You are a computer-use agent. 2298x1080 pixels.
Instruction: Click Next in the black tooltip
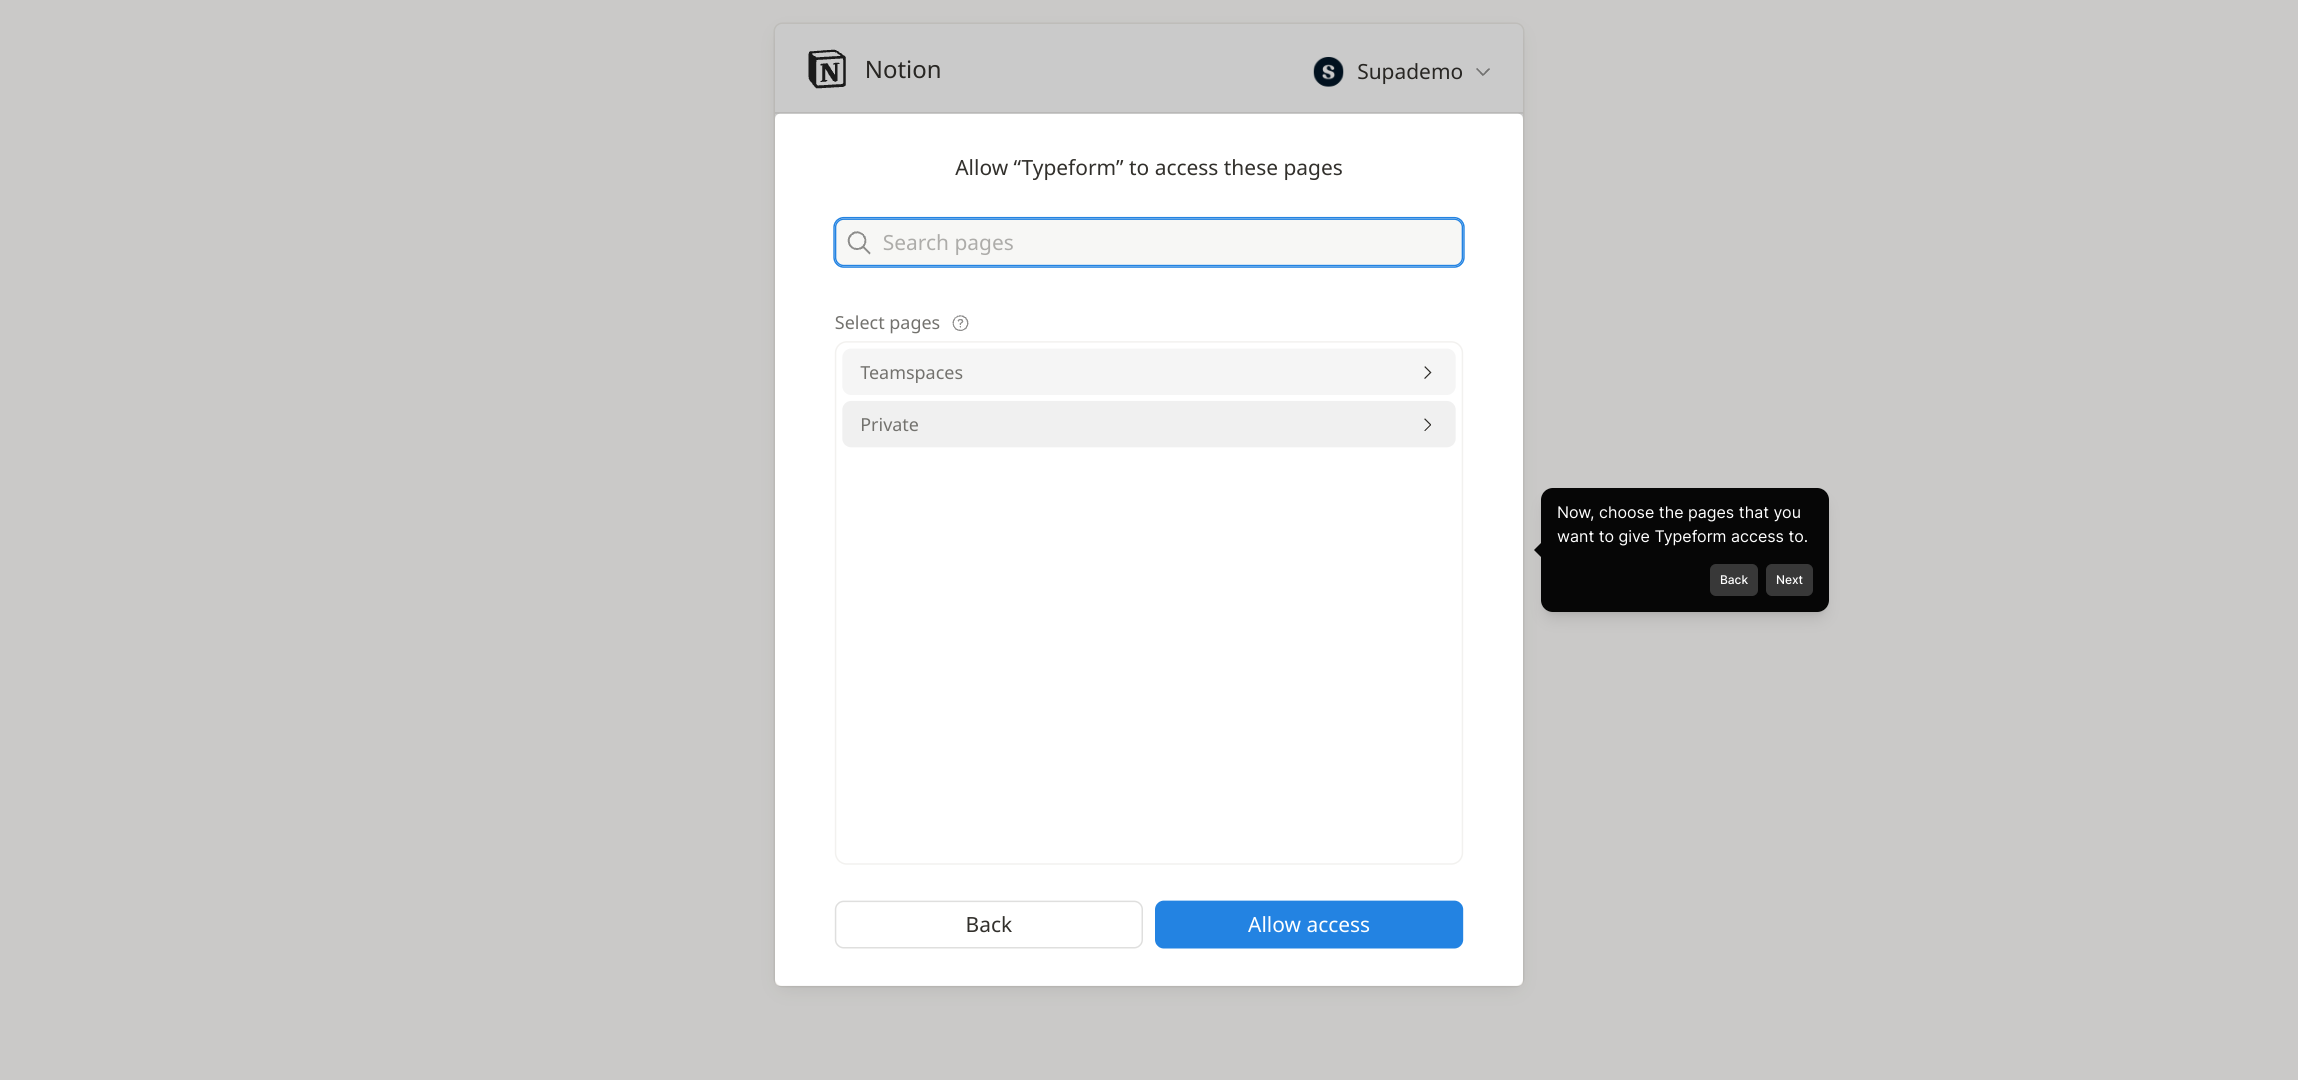pyautogui.click(x=1788, y=580)
